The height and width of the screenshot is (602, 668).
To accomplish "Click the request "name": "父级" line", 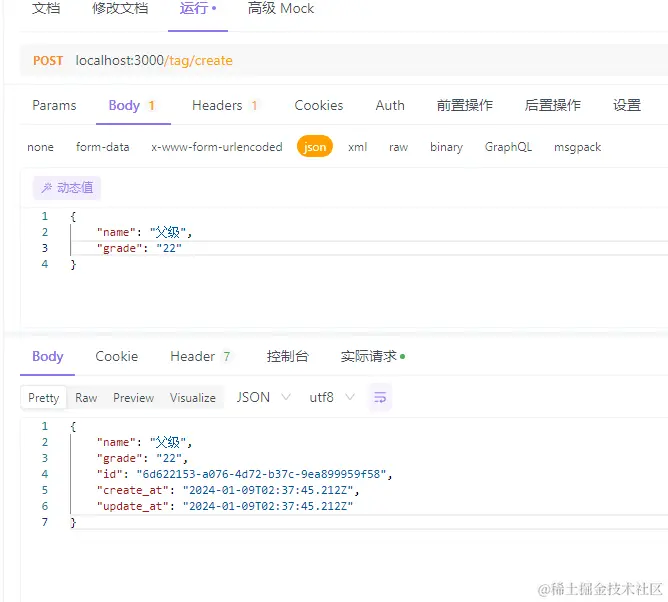I will pyautogui.click(x=144, y=232).
